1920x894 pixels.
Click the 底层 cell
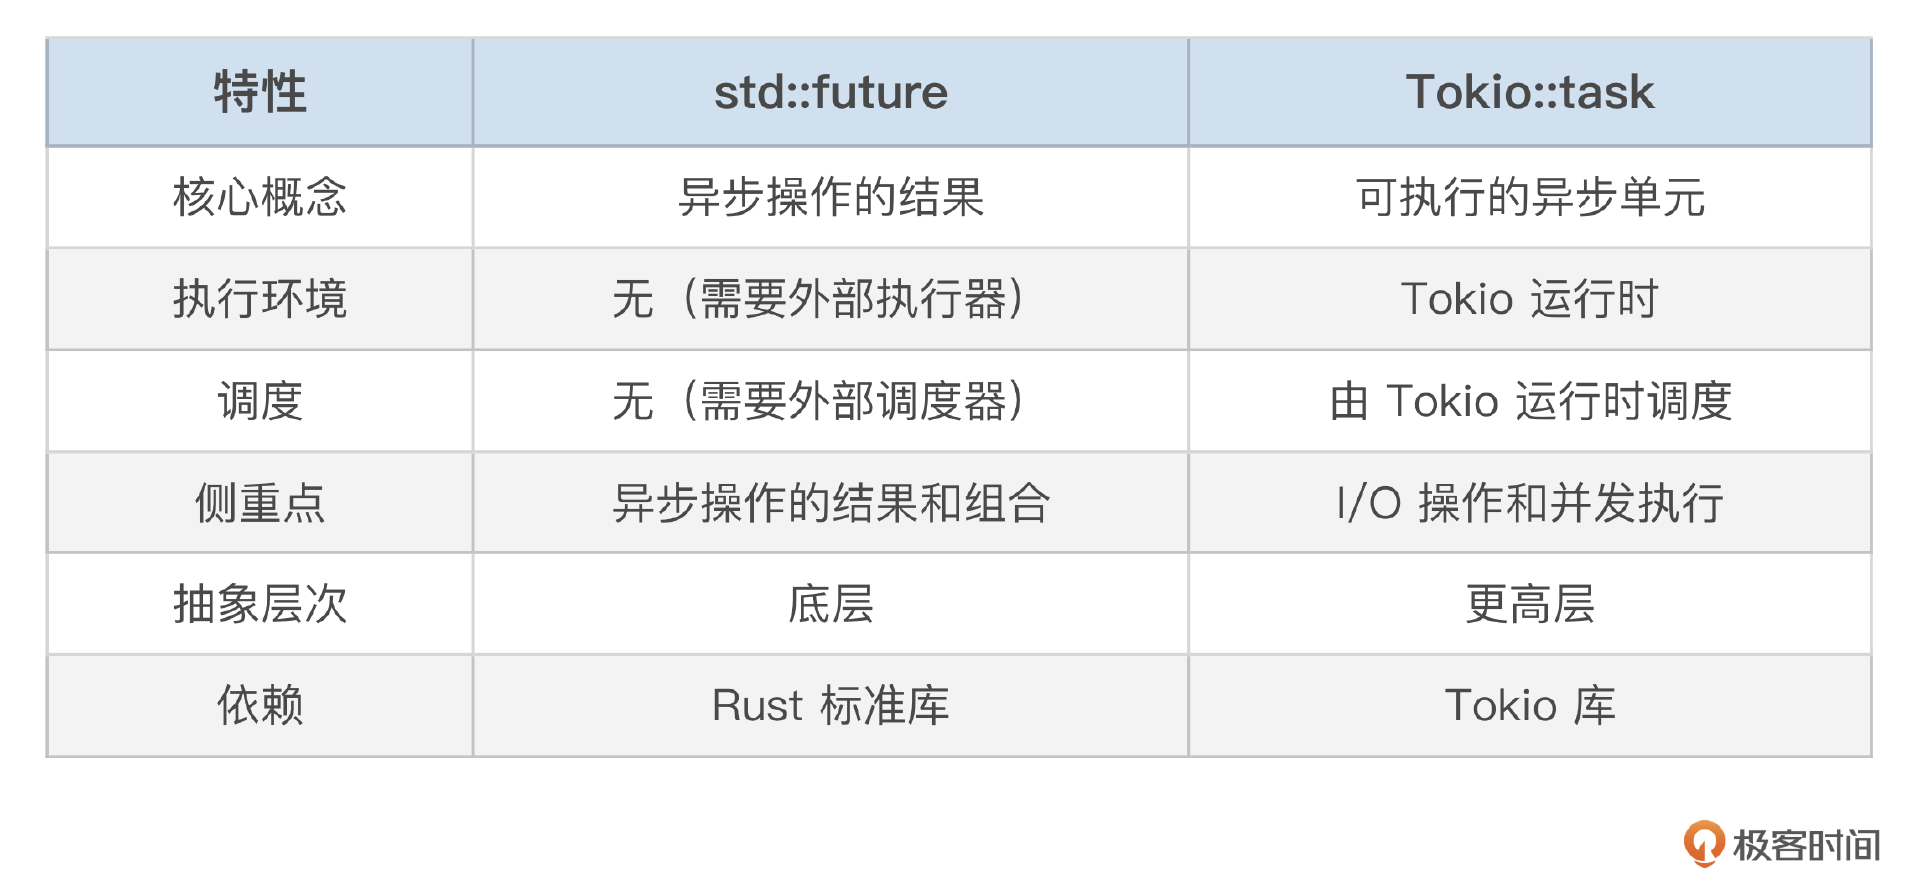click(831, 604)
